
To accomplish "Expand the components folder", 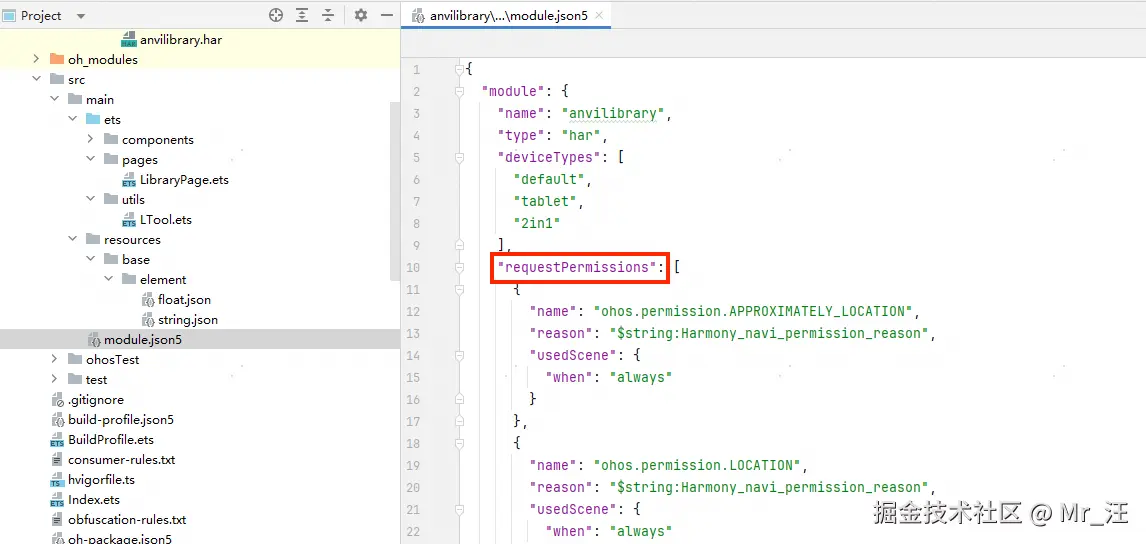I will [91, 140].
